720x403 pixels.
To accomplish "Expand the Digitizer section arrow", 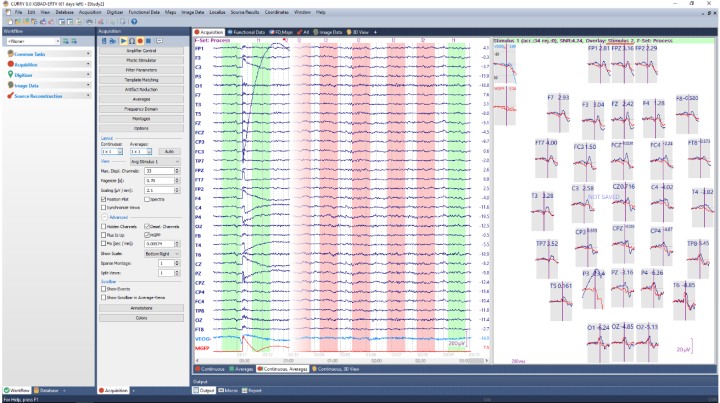I will pyautogui.click(x=88, y=74).
